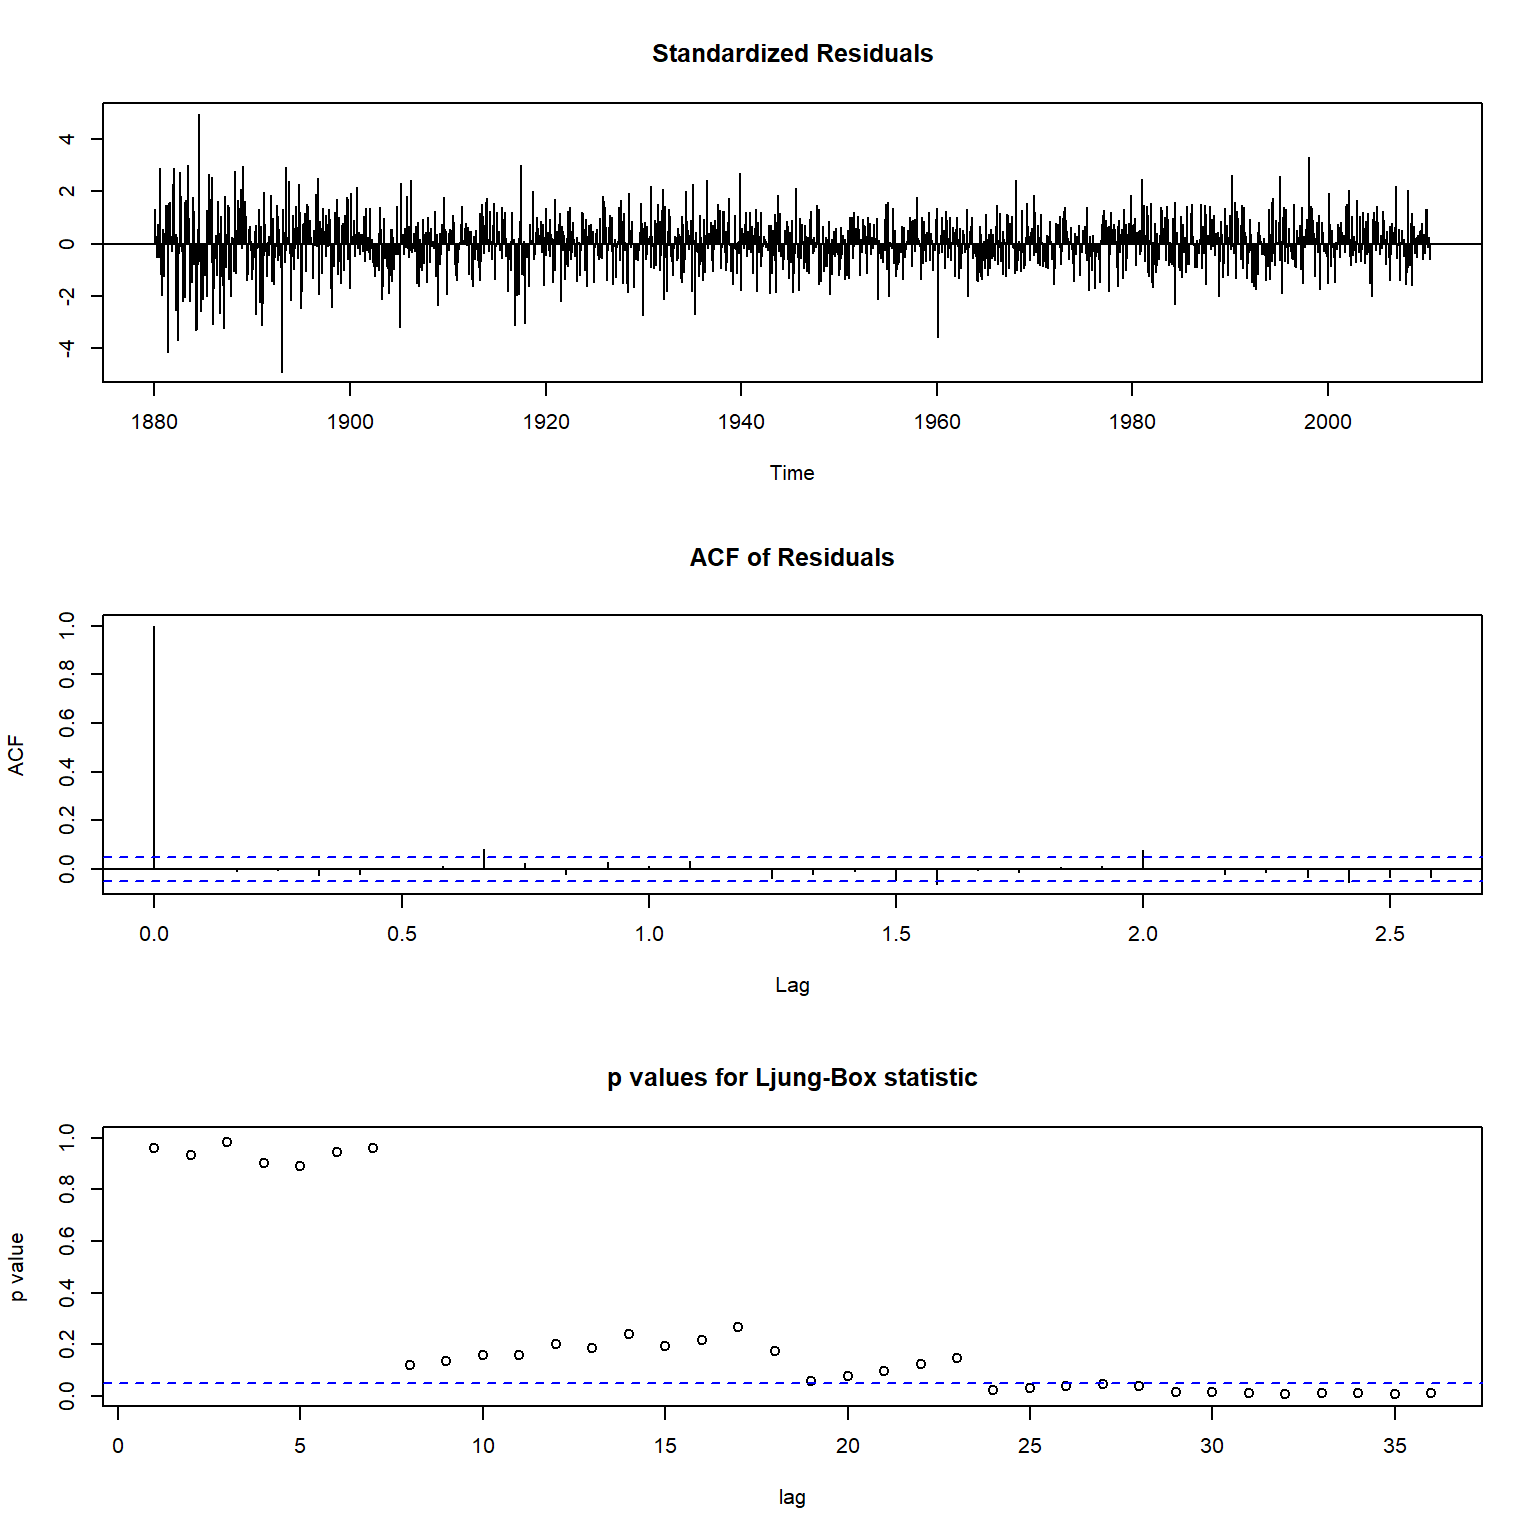Click the lag-0 ACF spike reaching 1.0

click(x=154, y=747)
